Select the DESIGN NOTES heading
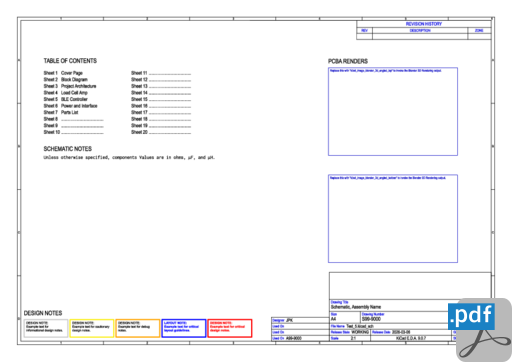 43,313
